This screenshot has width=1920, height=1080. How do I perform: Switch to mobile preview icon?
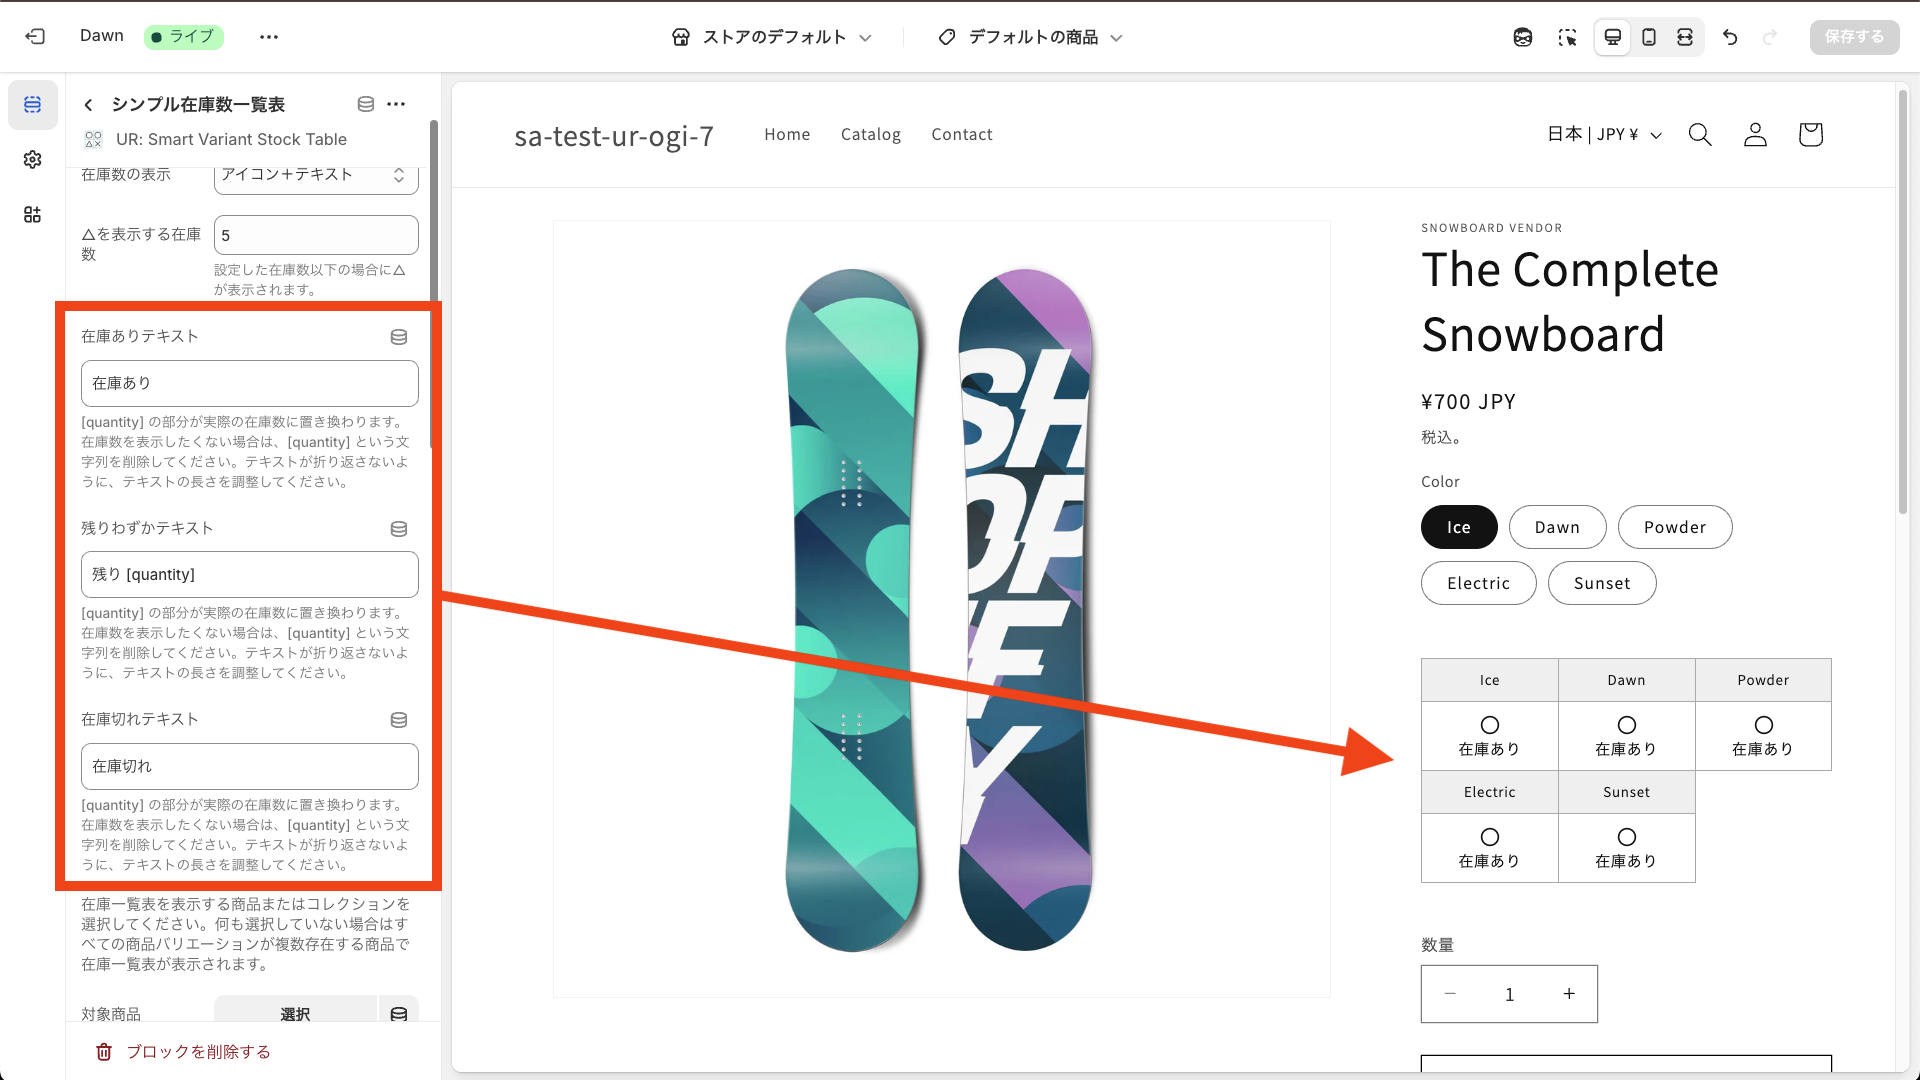[x=1649, y=37]
